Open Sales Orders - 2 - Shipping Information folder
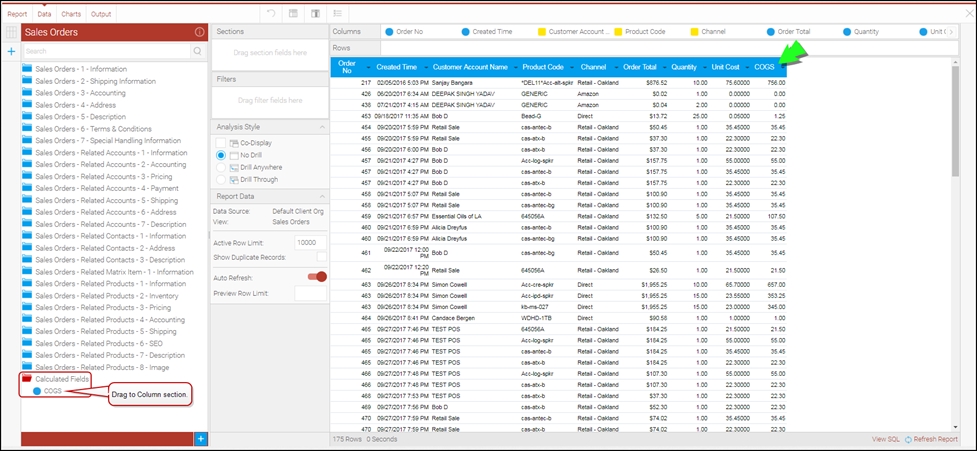Screen dimensions: 977x451 [95, 81]
